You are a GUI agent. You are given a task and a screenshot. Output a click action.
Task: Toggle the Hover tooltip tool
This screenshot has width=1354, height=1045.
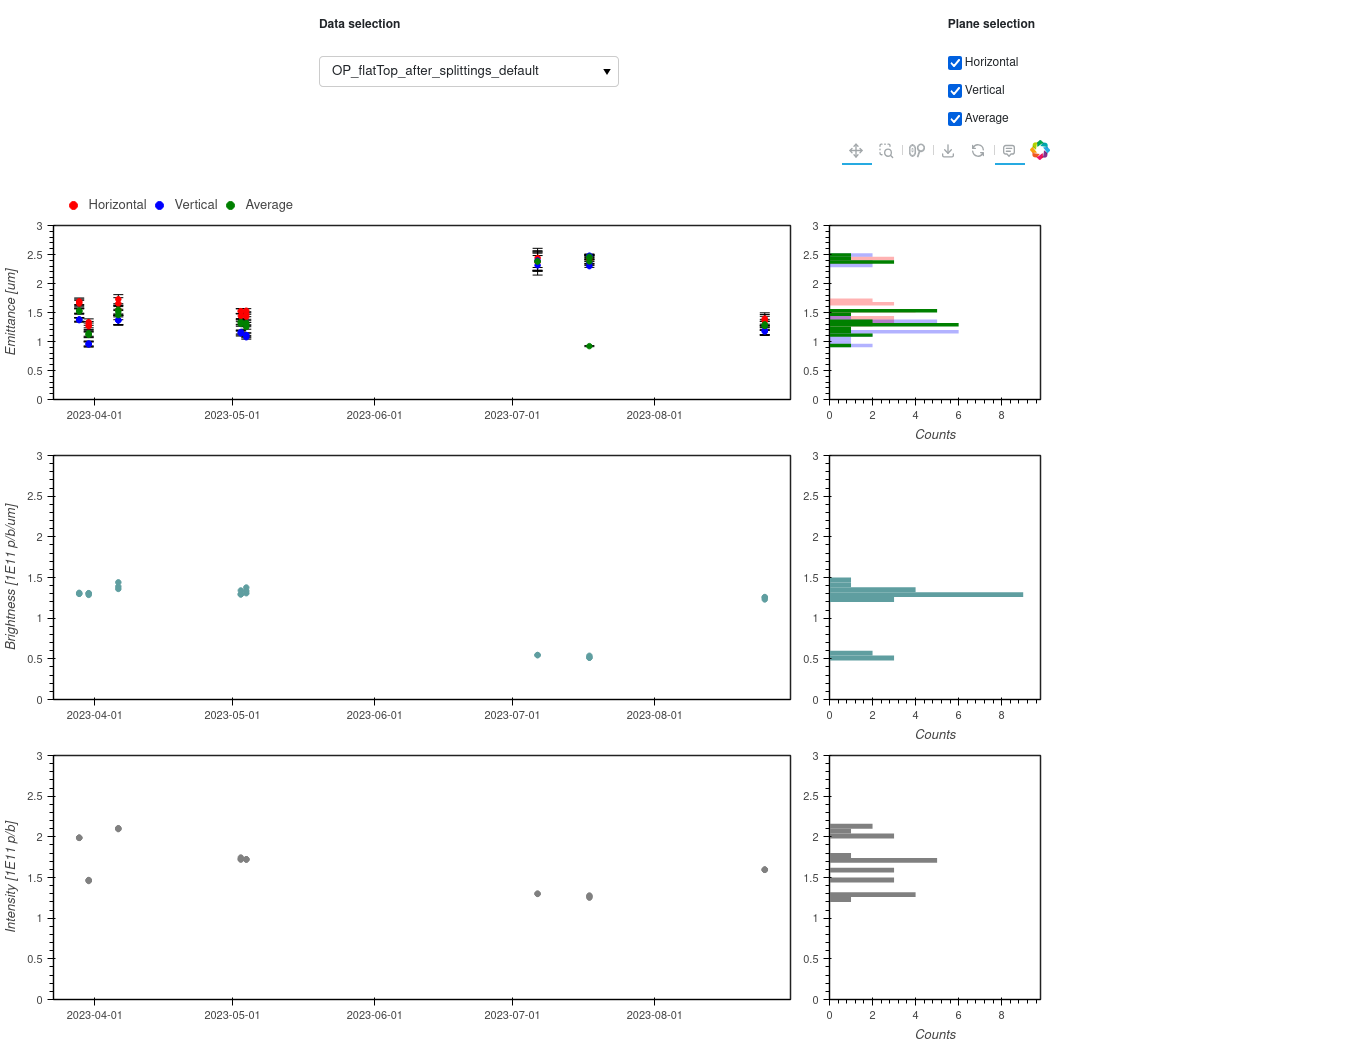pos(1009,151)
